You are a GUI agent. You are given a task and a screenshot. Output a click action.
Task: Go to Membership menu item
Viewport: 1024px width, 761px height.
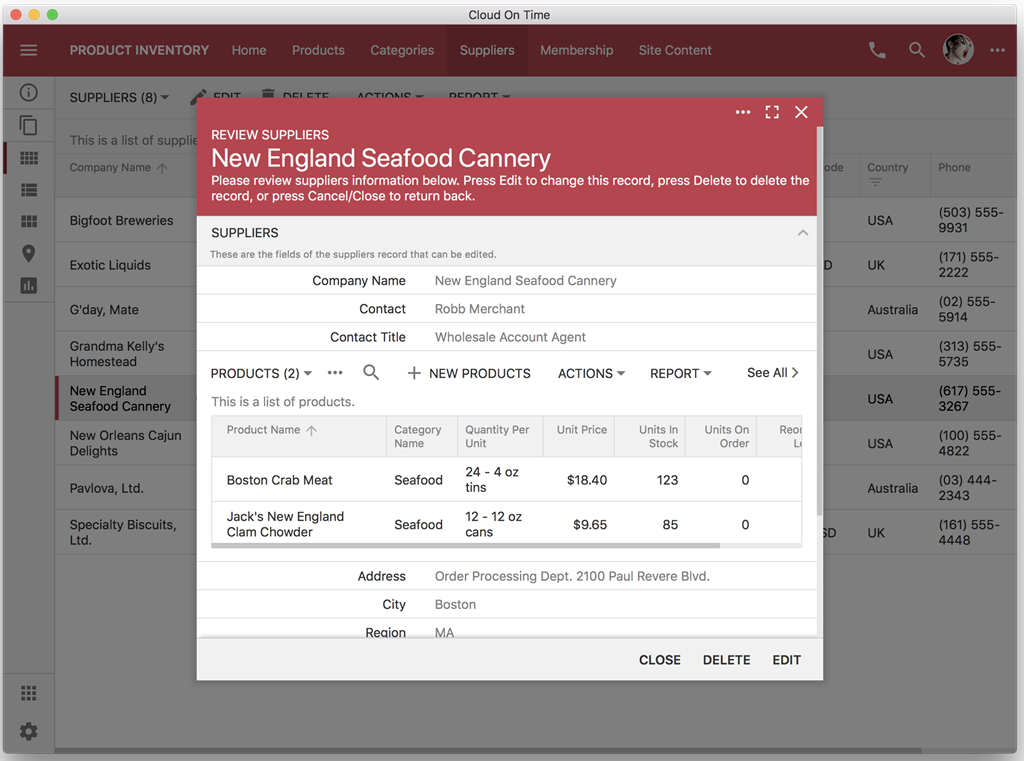pyautogui.click(x=577, y=50)
